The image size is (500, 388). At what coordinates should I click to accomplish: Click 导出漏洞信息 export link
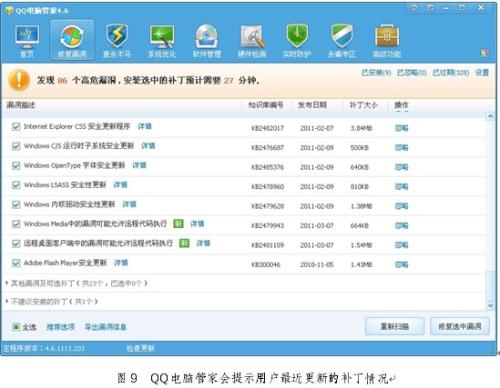[x=105, y=327]
